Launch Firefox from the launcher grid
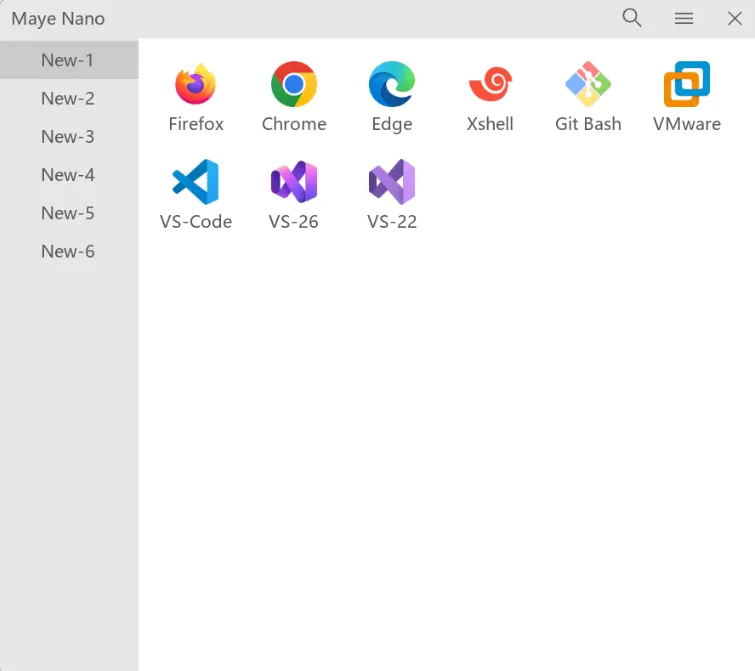 click(x=196, y=86)
